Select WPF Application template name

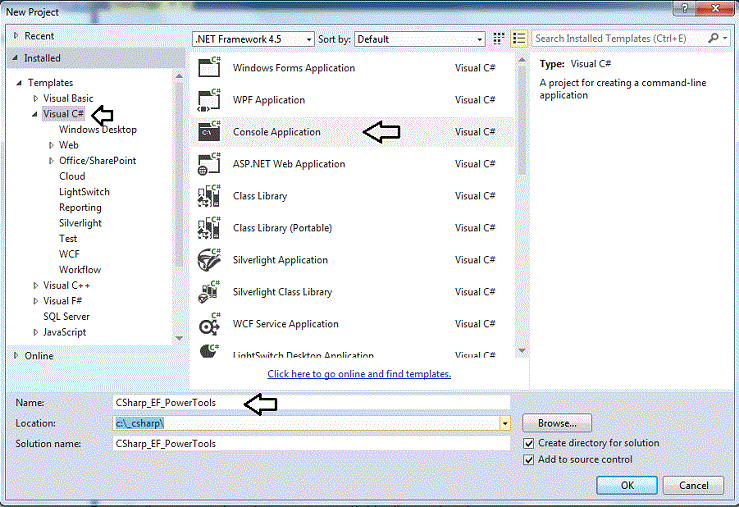click(269, 100)
